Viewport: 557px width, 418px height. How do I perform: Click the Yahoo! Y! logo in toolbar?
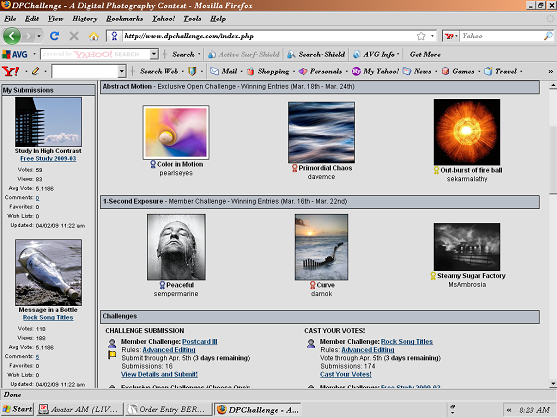[x=11, y=71]
